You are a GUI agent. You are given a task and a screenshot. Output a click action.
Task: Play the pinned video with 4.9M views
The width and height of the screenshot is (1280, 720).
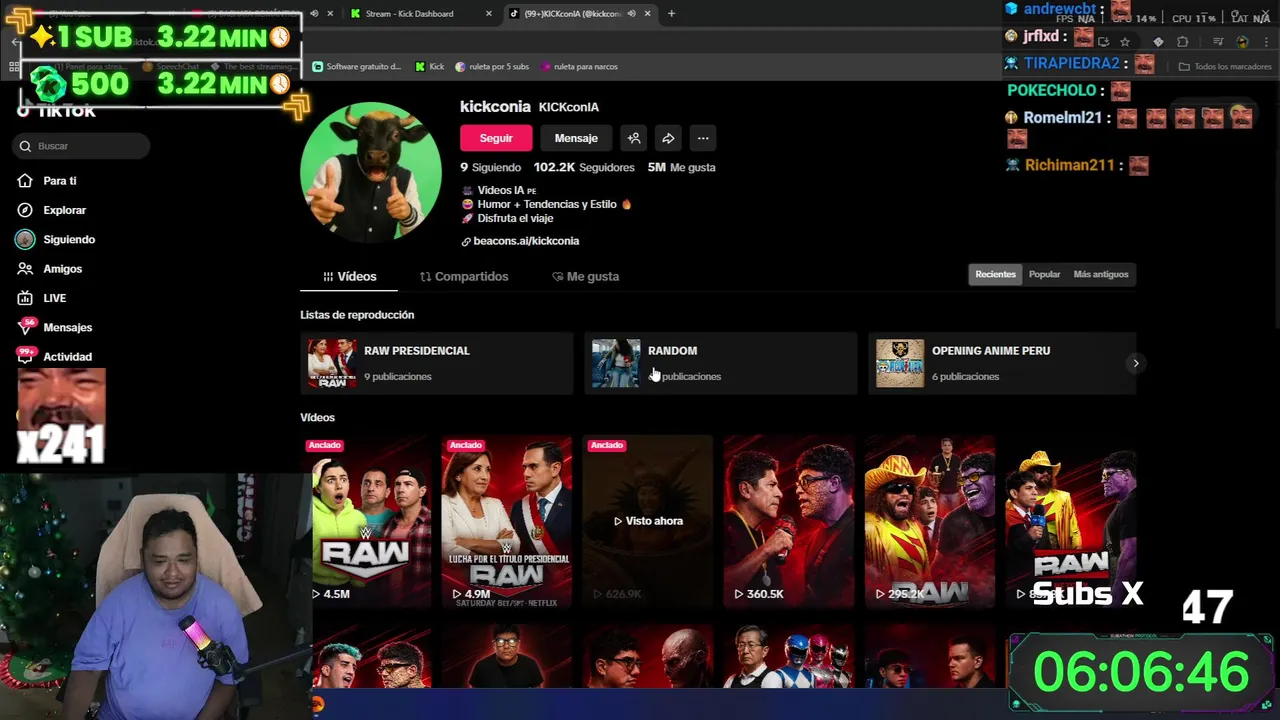click(507, 520)
